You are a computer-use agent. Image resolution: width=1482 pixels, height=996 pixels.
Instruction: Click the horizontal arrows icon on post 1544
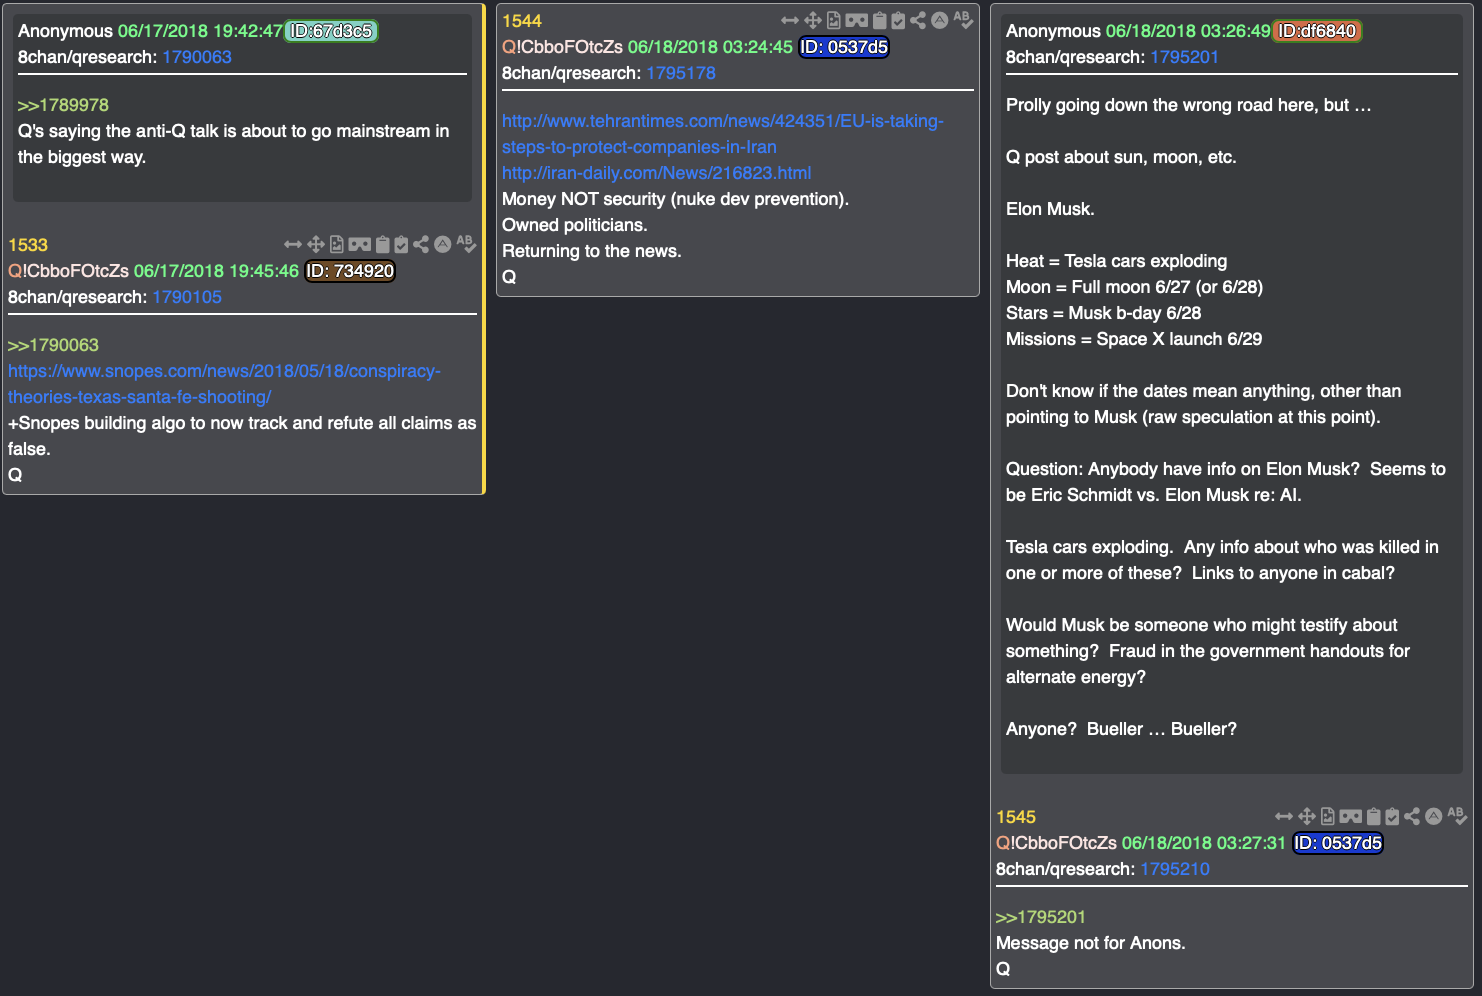790,20
